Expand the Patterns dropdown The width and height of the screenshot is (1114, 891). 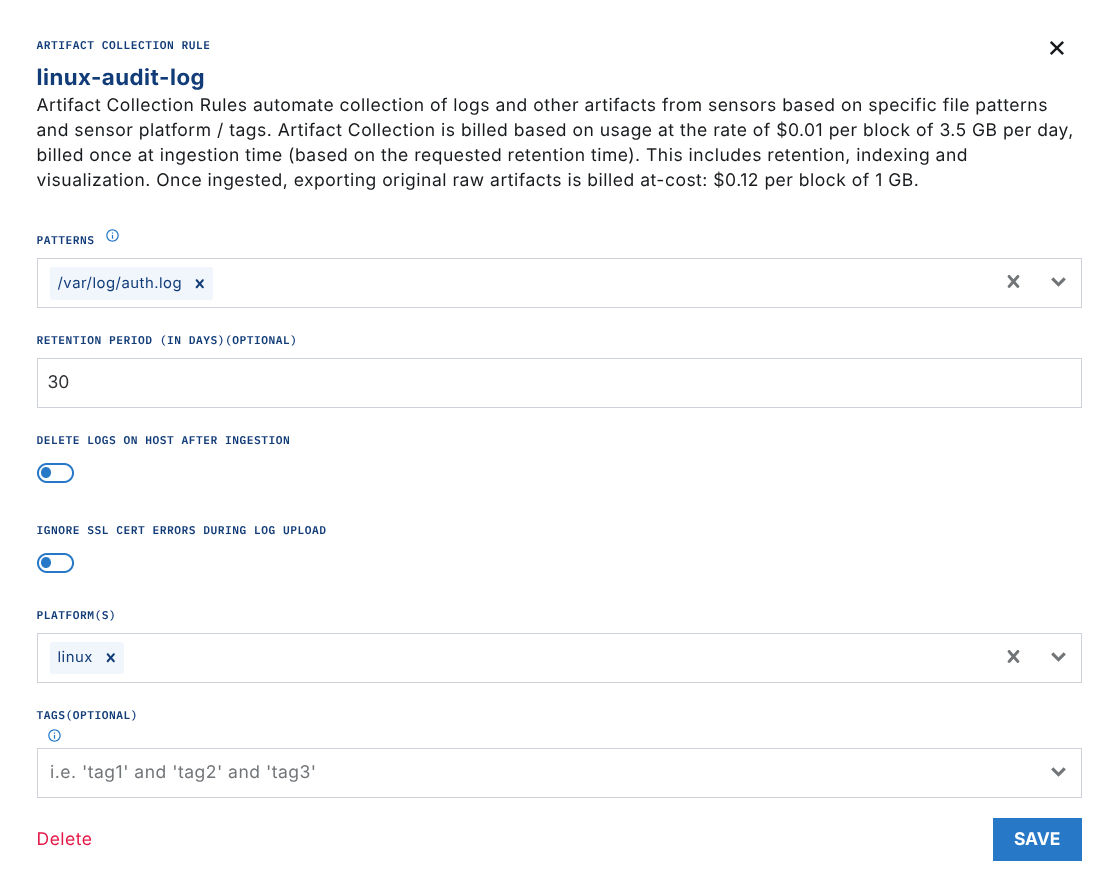(x=1058, y=282)
